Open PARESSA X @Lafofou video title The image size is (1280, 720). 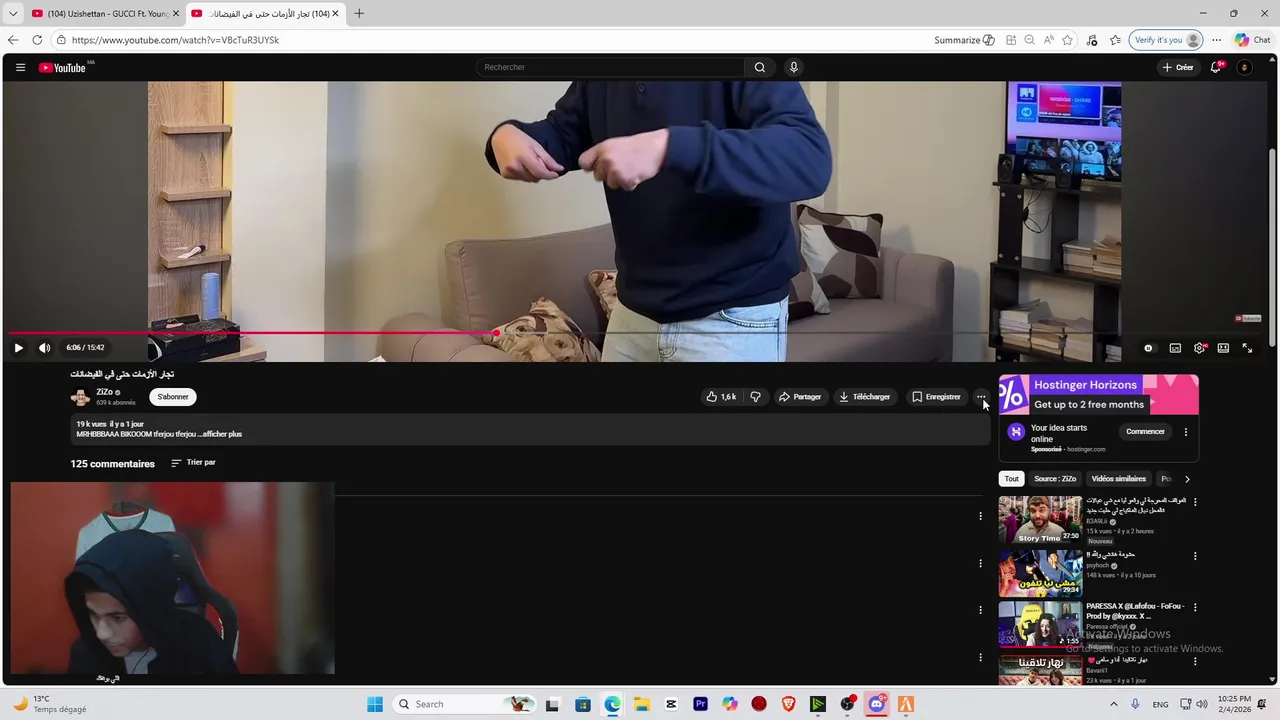coord(1135,611)
